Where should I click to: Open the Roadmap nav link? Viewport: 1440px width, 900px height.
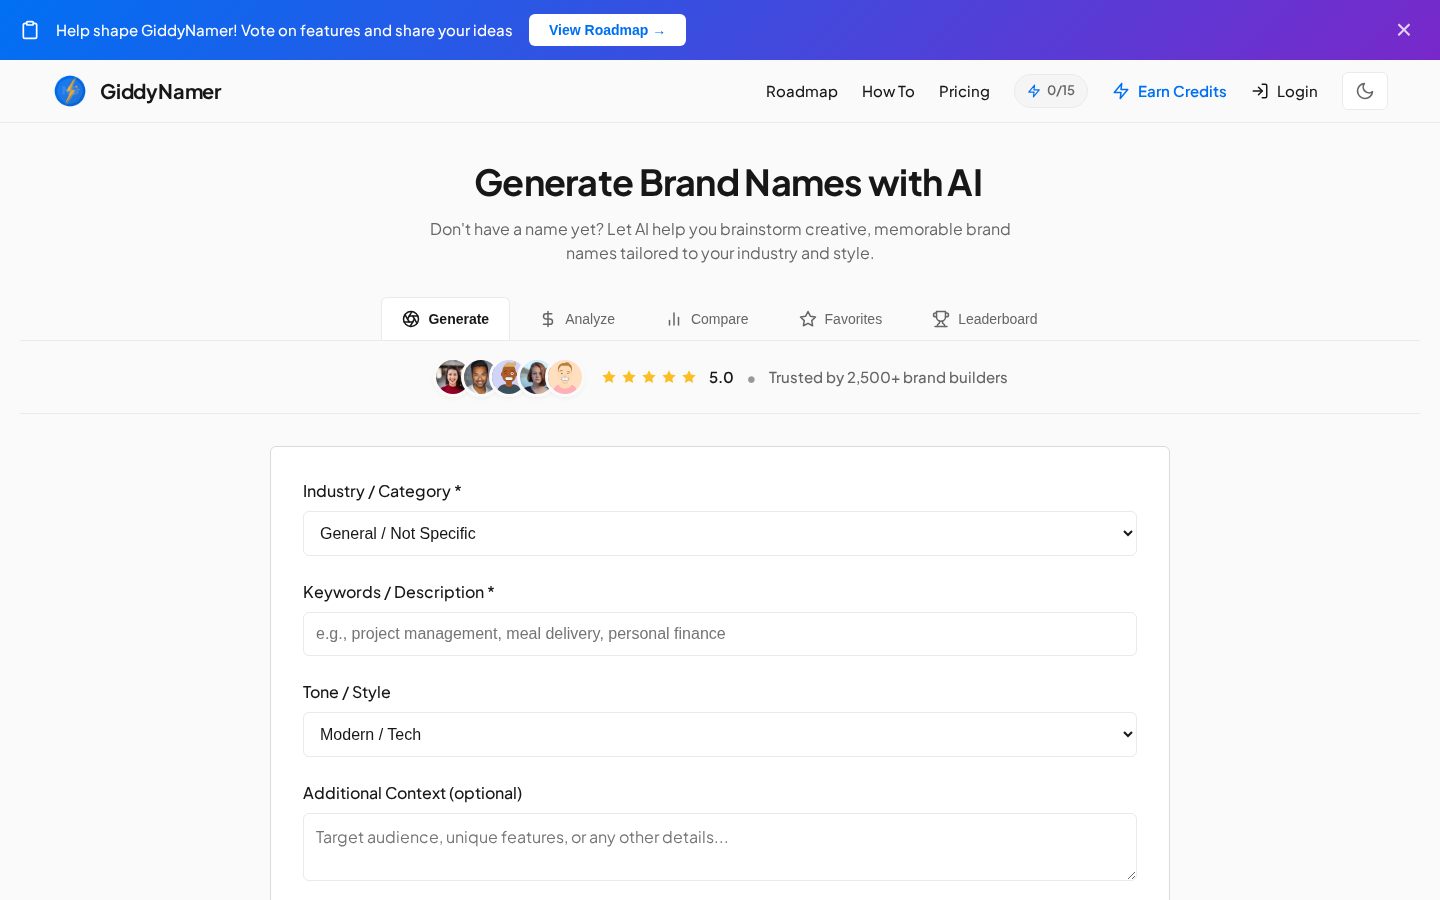click(802, 91)
